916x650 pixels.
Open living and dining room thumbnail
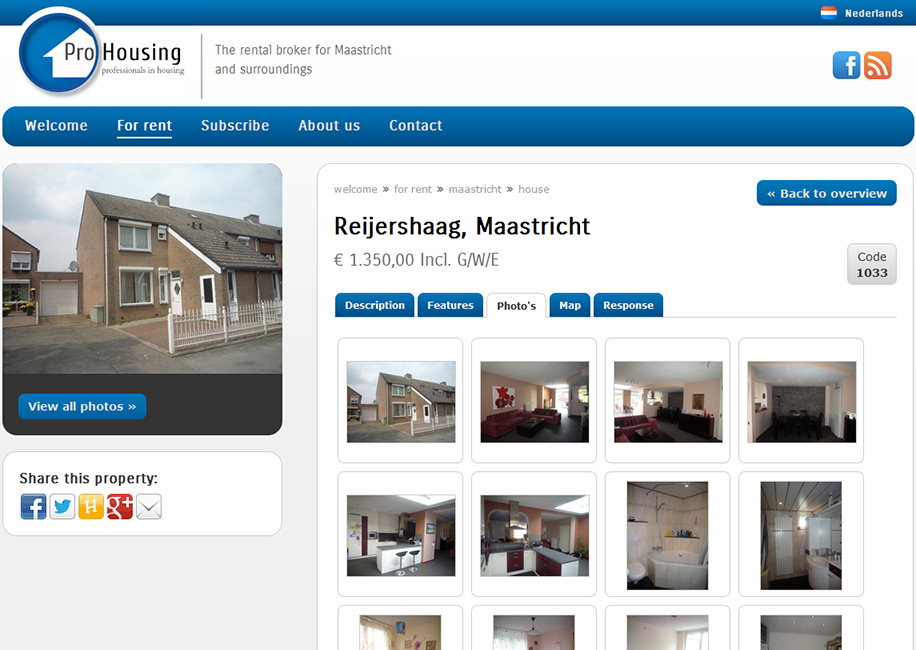pos(668,401)
